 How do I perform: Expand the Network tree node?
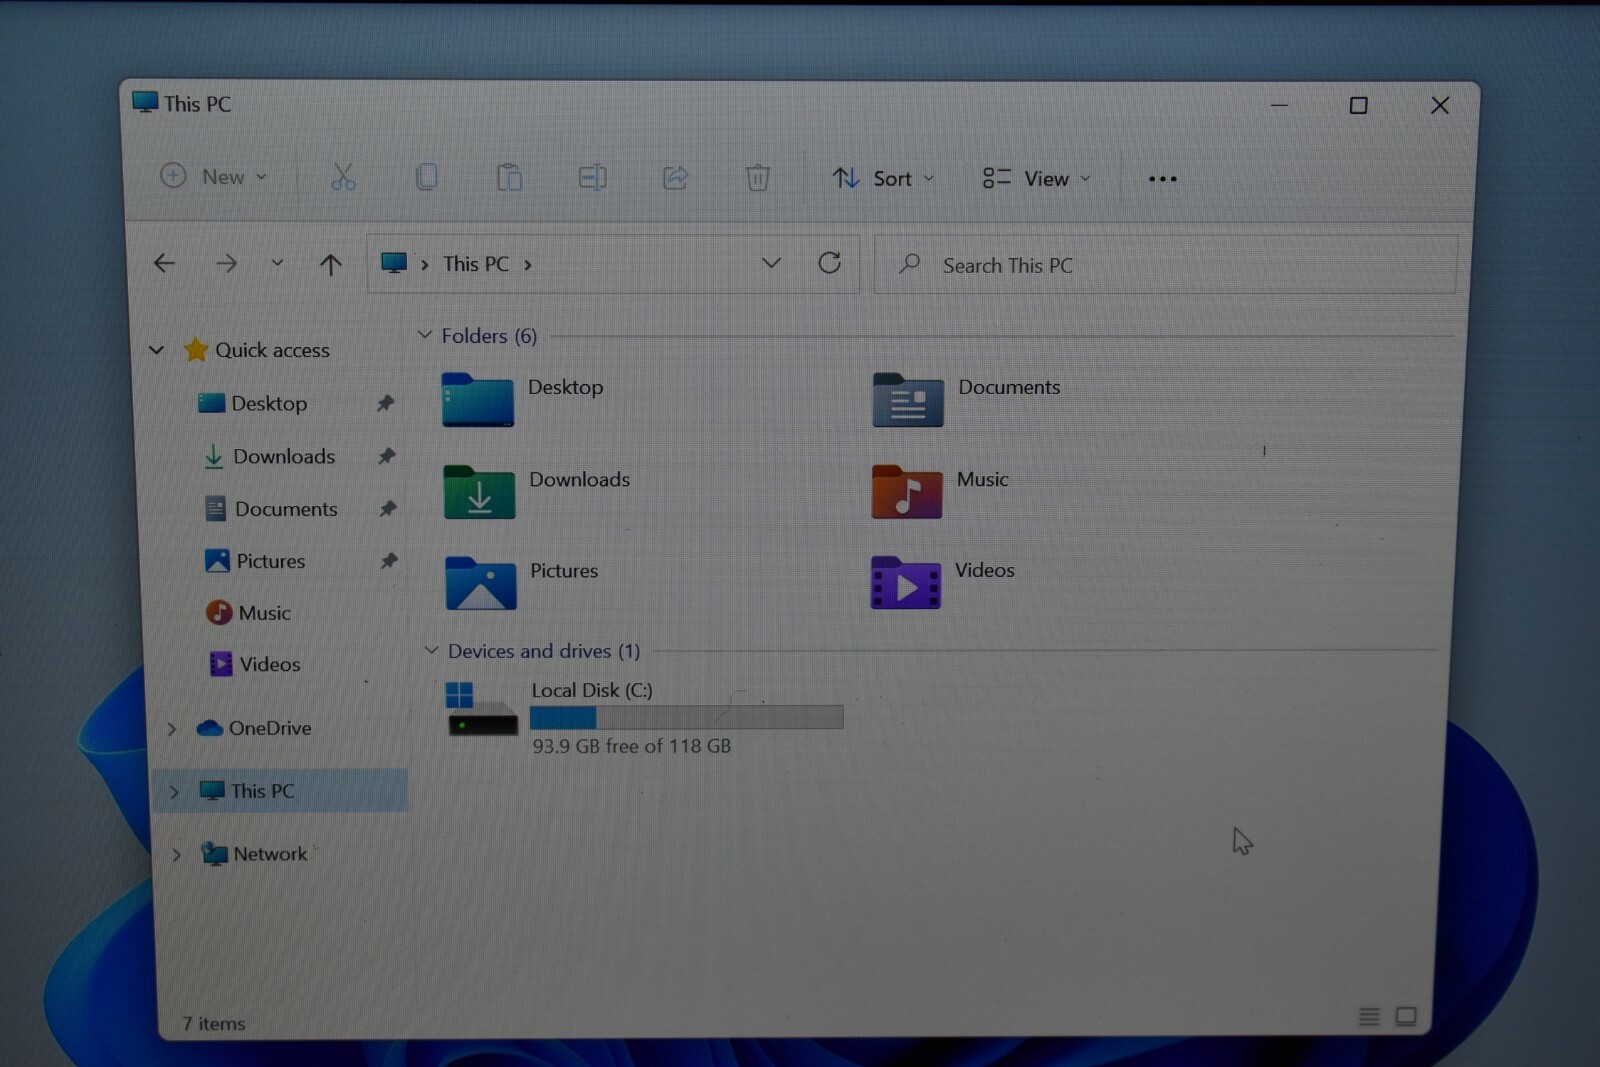(x=176, y=854)
